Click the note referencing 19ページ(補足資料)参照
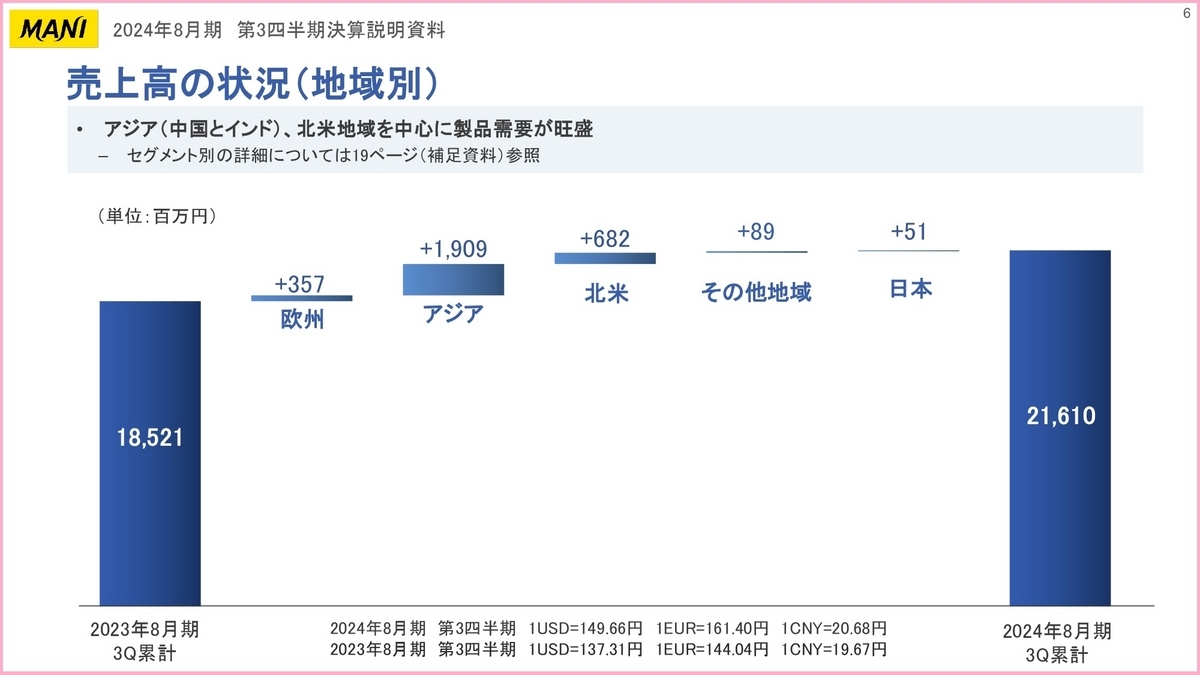The height and width of the screenshot is (675, 1200). 333,156
